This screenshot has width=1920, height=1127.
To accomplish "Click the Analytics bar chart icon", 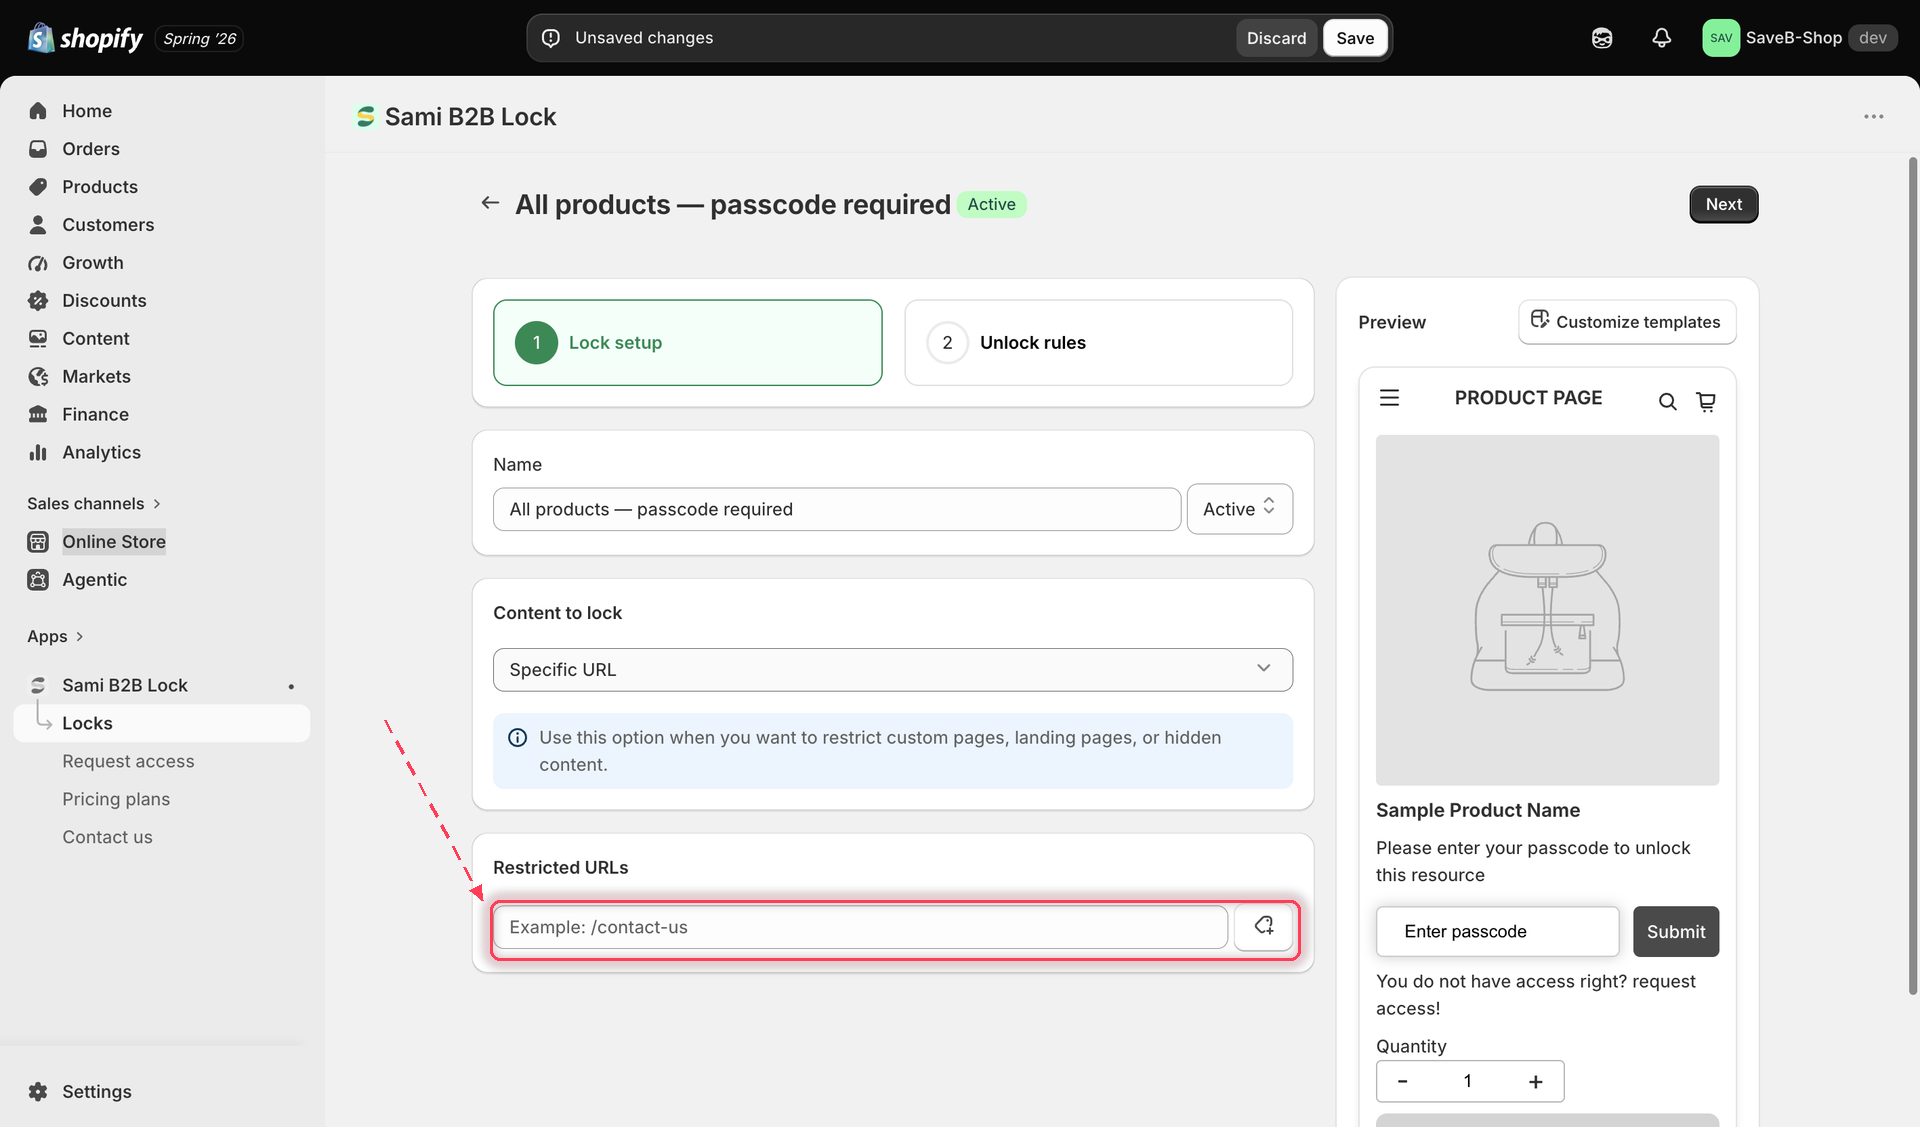I will point(38,453).
